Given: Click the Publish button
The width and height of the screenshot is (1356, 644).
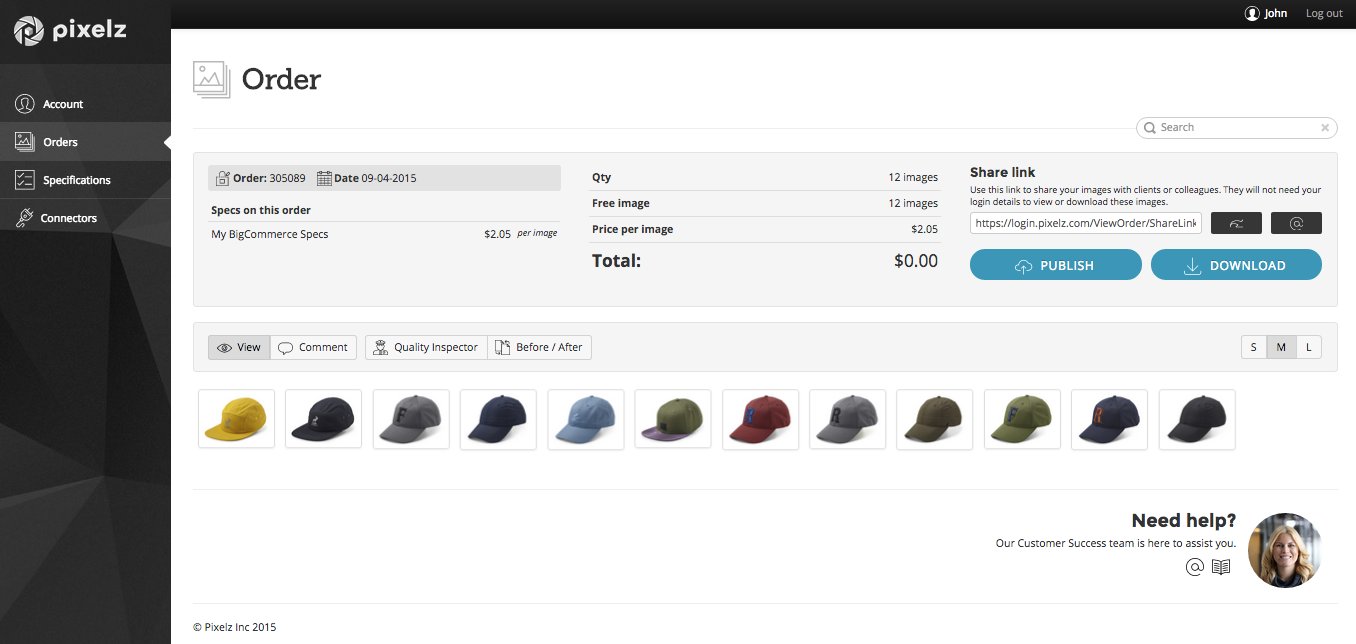Looking at the screenshot, I should [1055, 265].
